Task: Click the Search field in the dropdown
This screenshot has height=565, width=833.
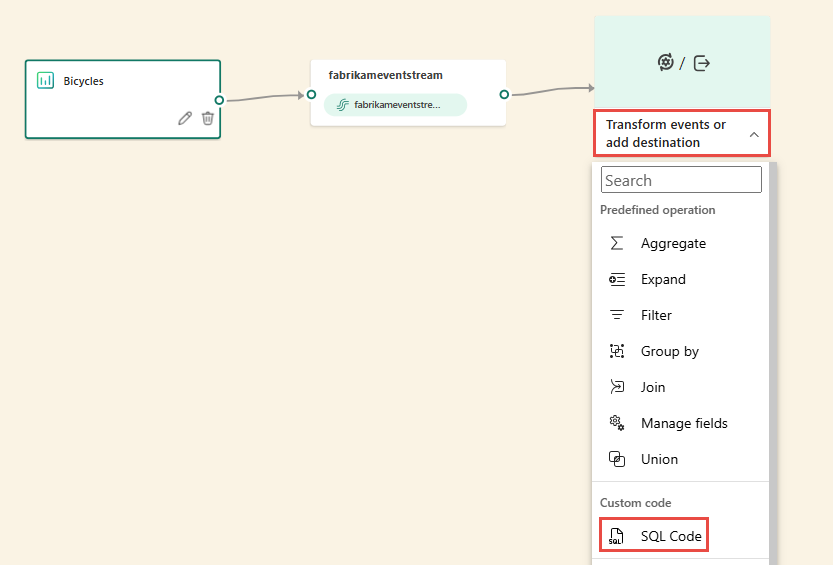Action: (681, 180)
